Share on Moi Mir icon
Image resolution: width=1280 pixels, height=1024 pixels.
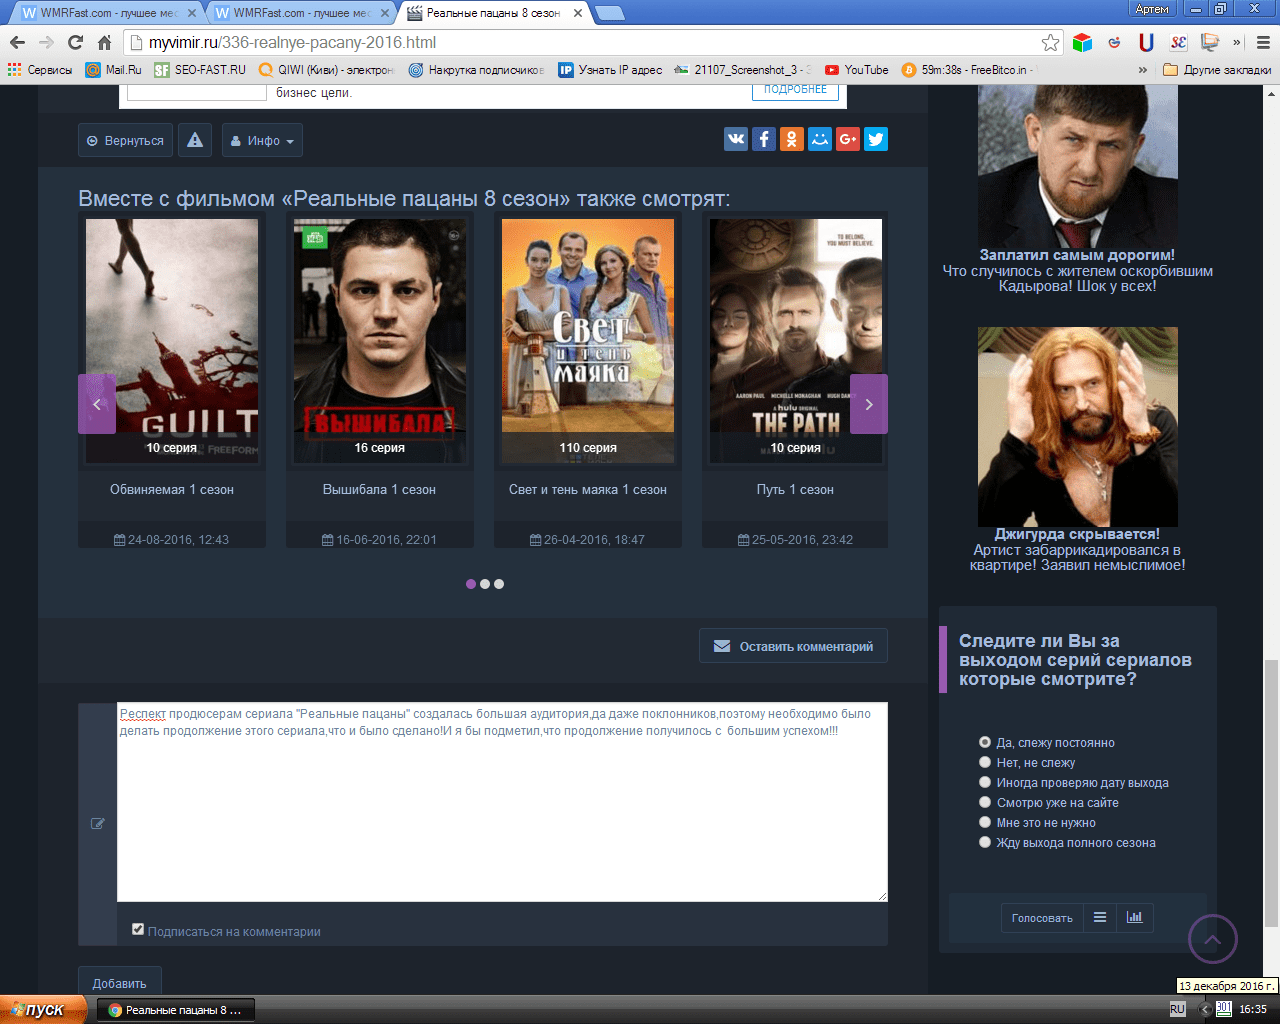click(820, 139)
